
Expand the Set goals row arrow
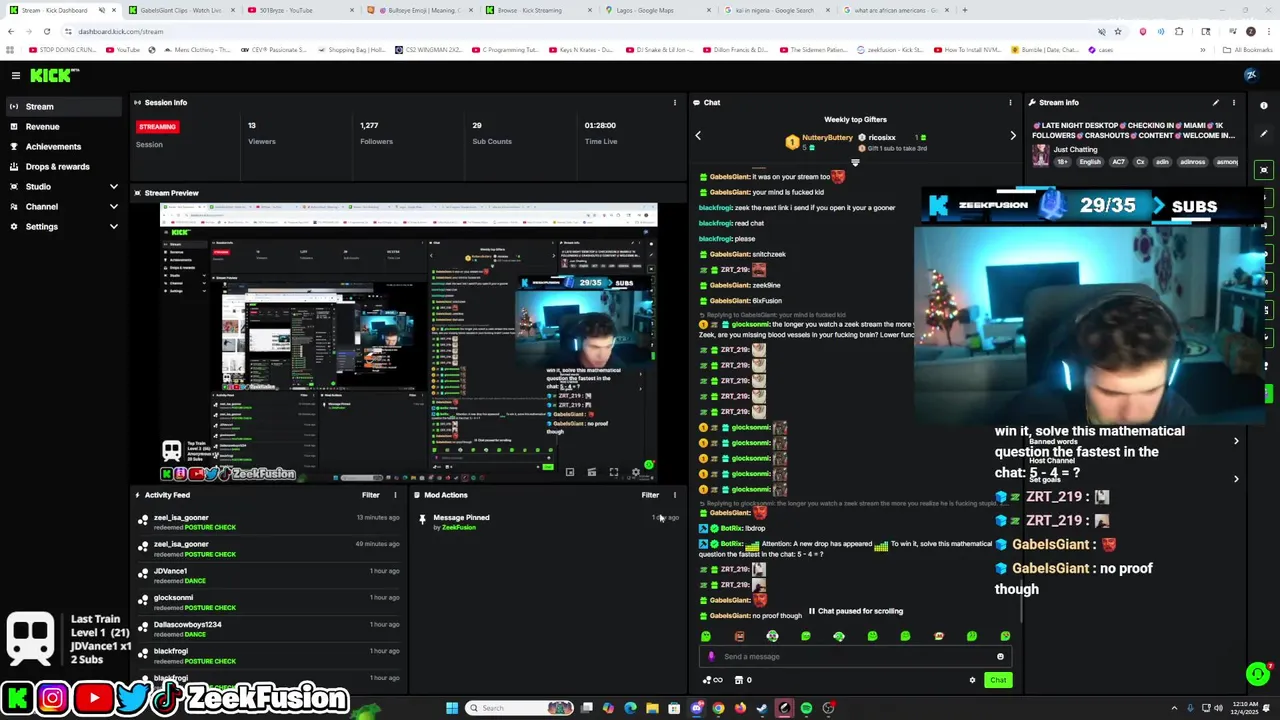tap(1236, 479)
